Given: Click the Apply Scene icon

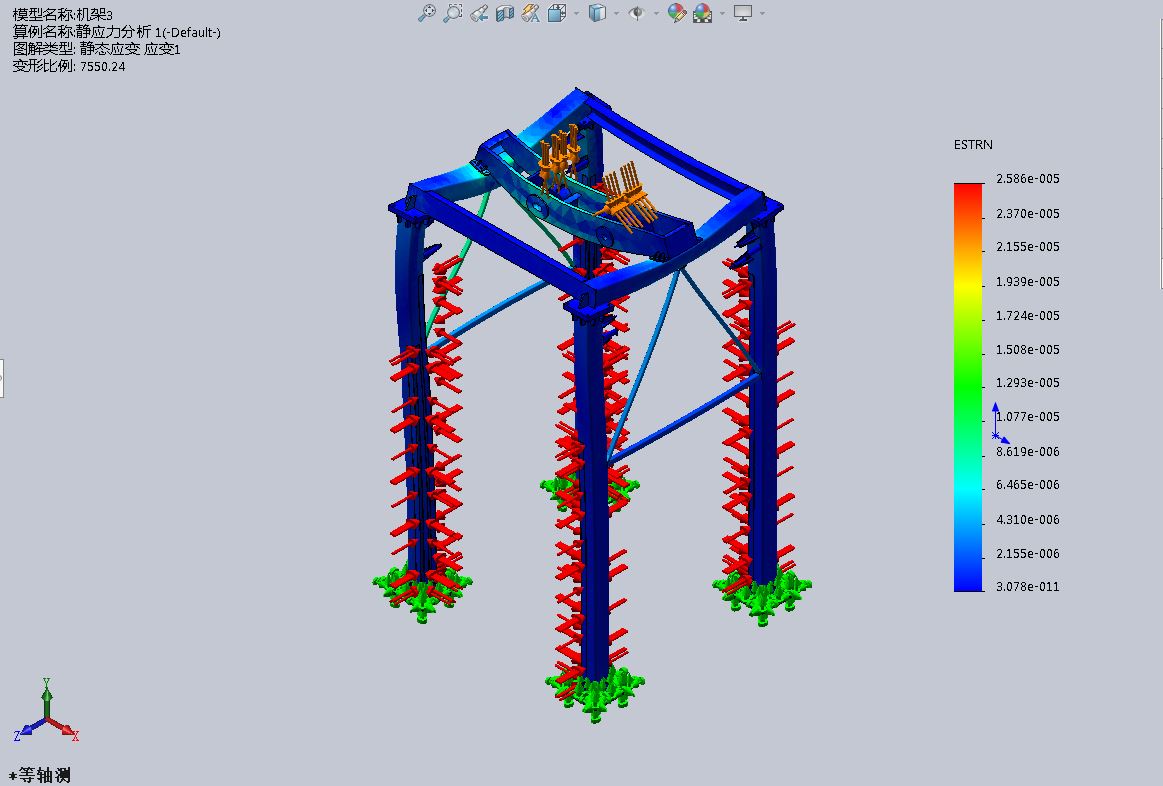Looking at the screenshot, I should click(702, 13).
